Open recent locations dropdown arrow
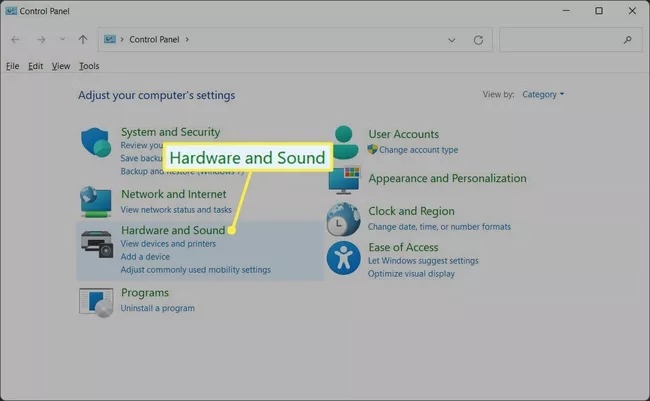650x401 pixels. 62,39
